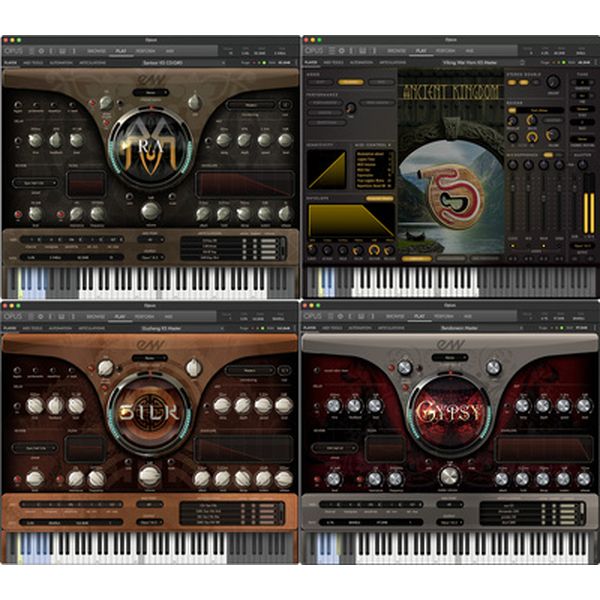Click the EW logo above RA emblem

pyautogui.click(x=149, y=76)
